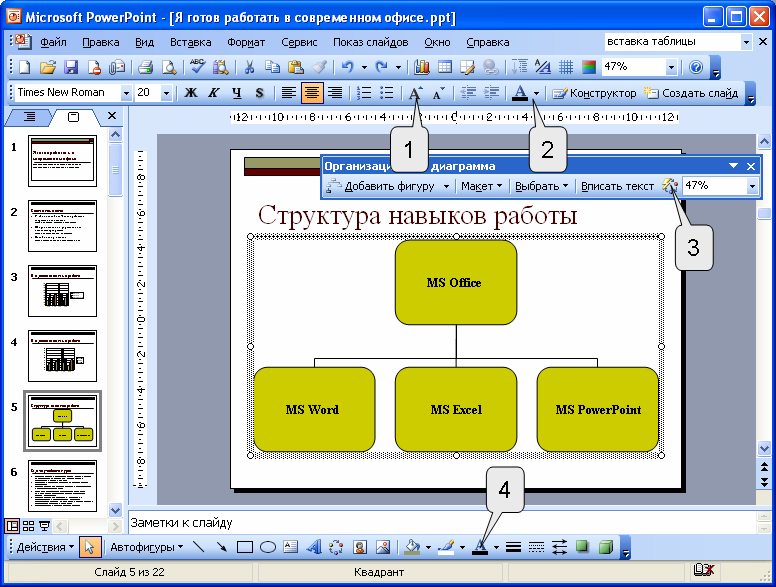Save the presentation with the floppy disk icon

pos(71,67)
